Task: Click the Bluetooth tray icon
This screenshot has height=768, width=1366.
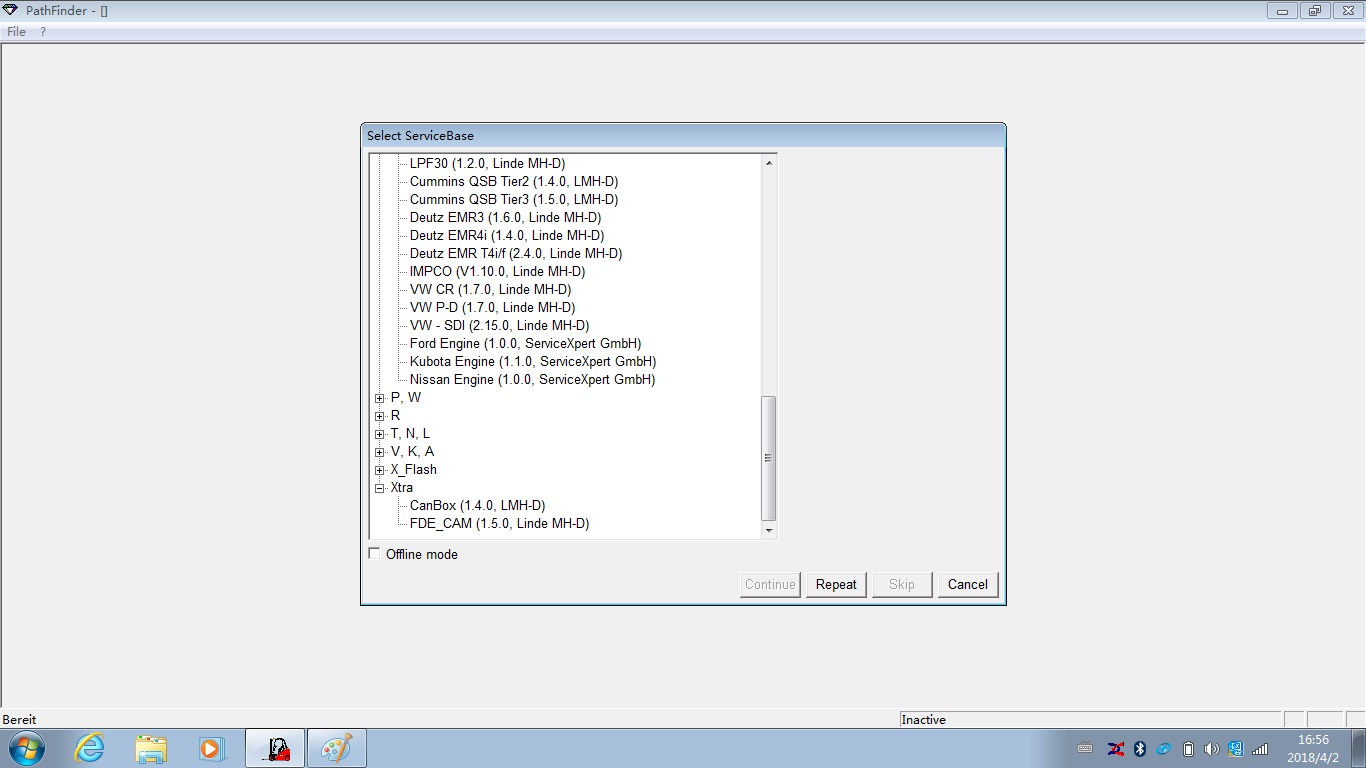Action: click(1139, 749)
